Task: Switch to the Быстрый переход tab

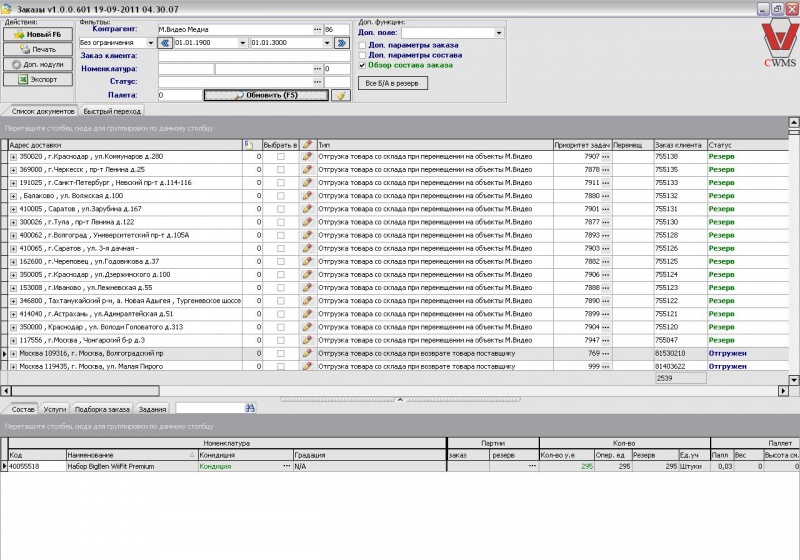Action: click(x=112, y=111)
